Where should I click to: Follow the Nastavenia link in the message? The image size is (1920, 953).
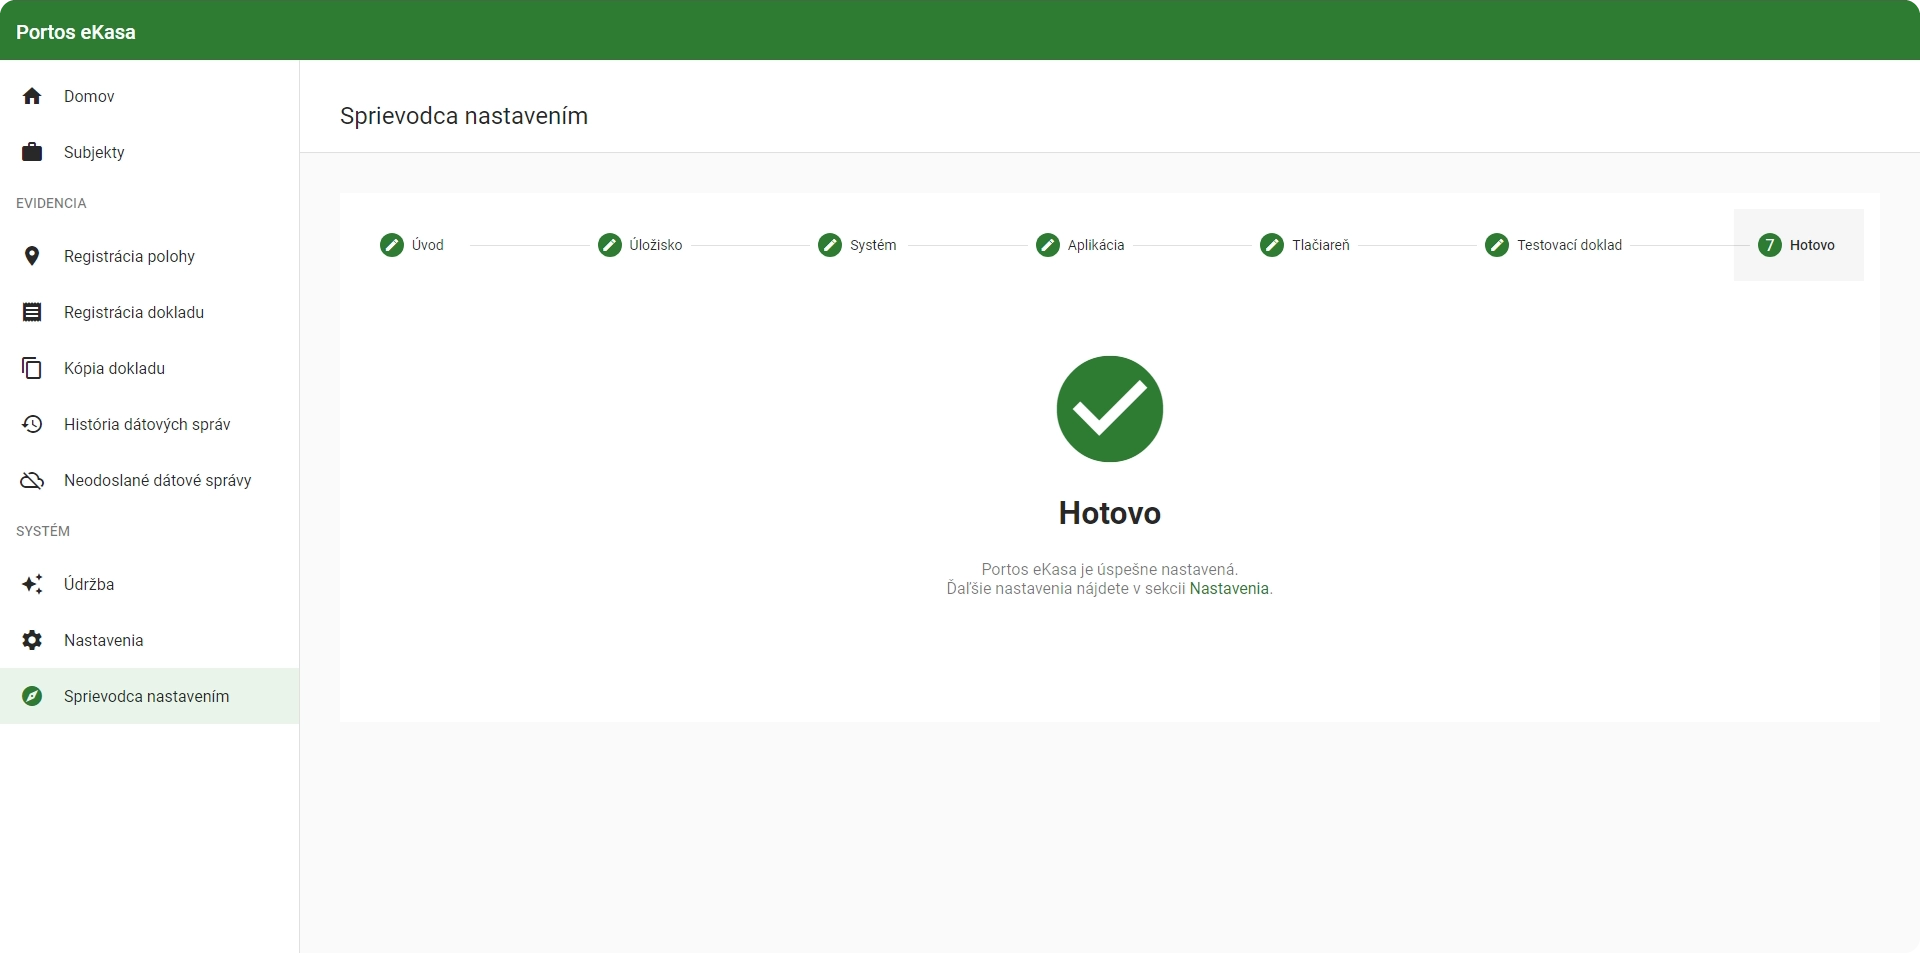coord(1229,589)
